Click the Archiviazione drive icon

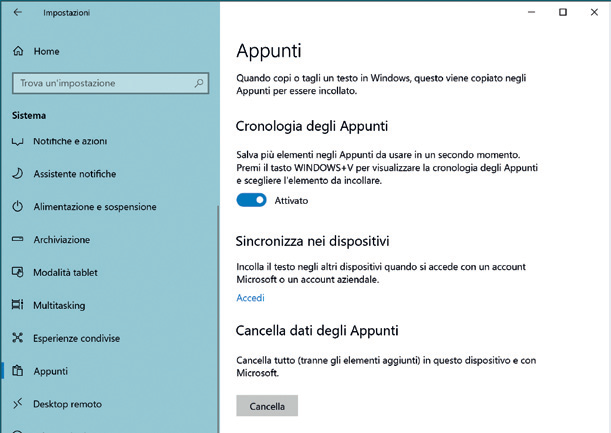click(18, 239)
